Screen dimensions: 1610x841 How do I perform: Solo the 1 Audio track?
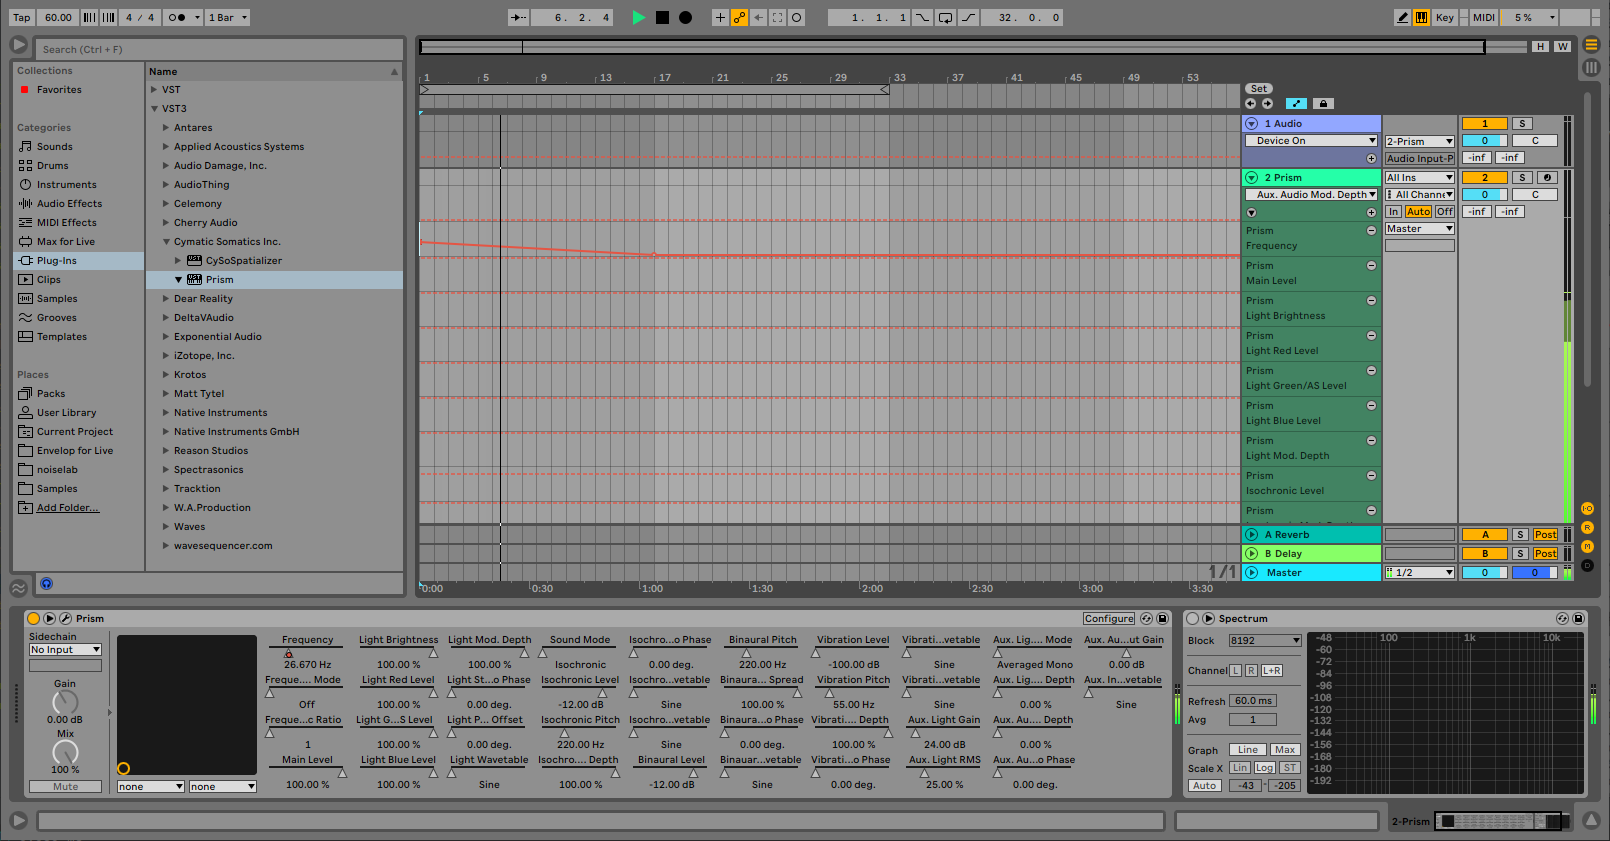tap(1522, 124)
